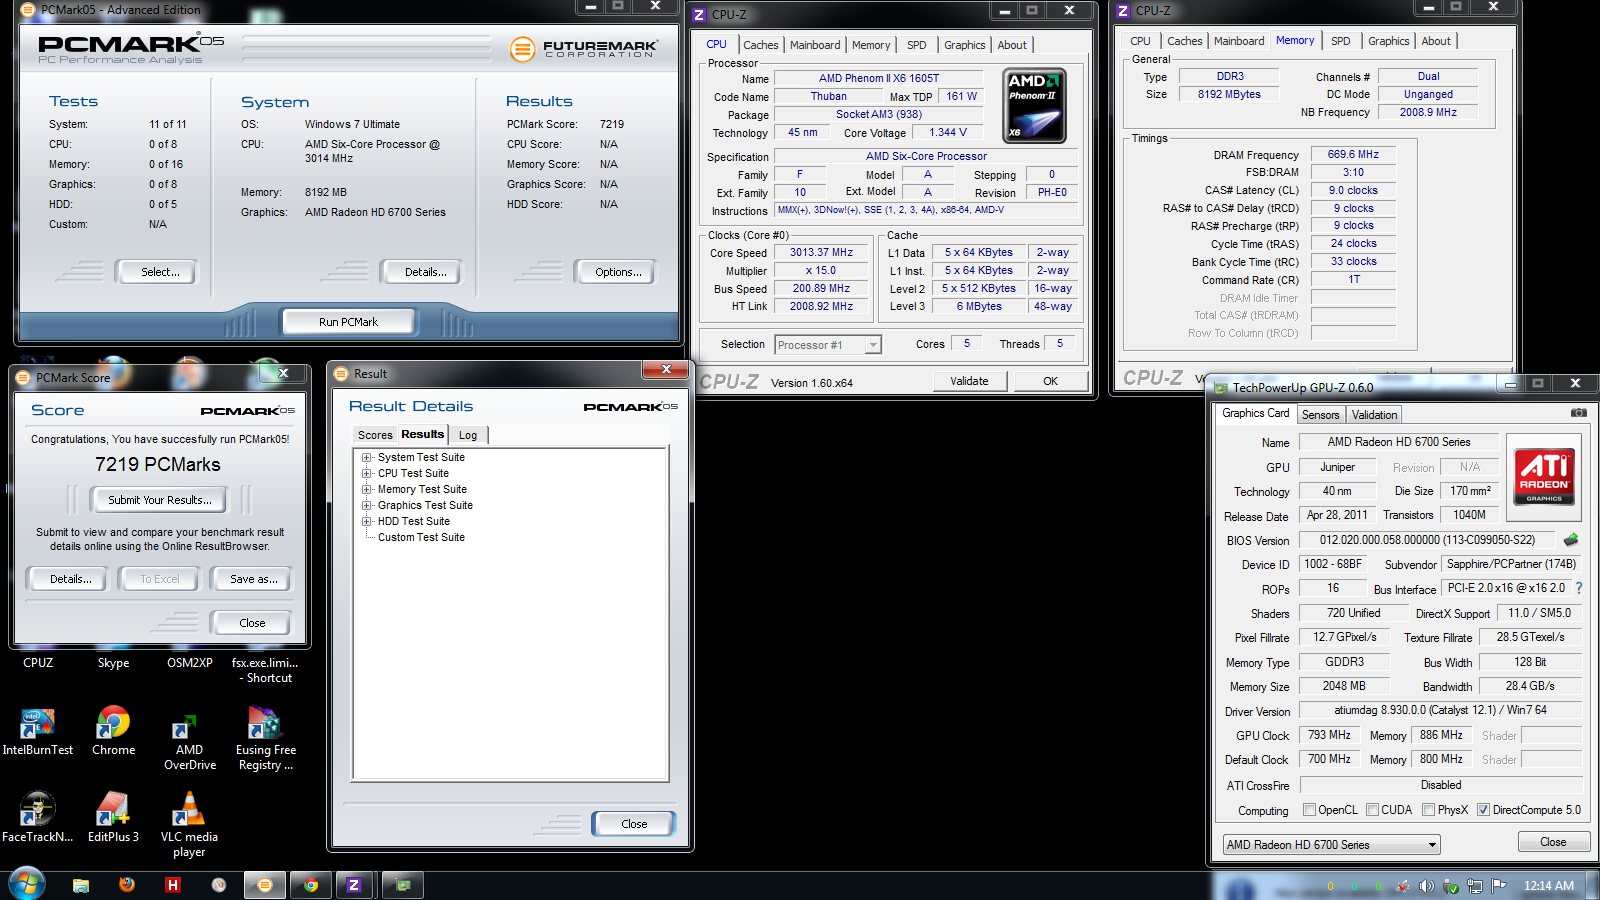Viewport: 1600px width, 900px height.
Task: Click Close in the PCMark Score window
Action: click(252, 623)
